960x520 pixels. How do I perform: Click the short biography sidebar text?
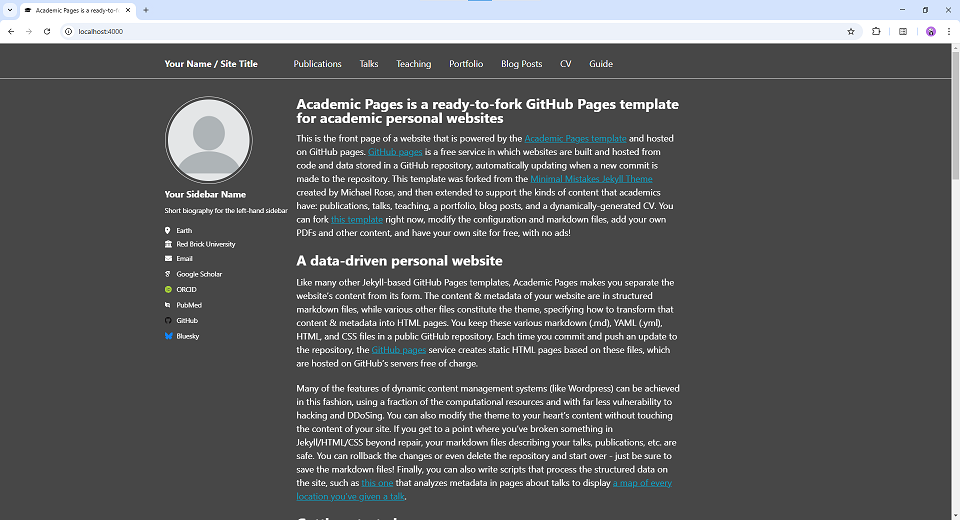point(226,210)
